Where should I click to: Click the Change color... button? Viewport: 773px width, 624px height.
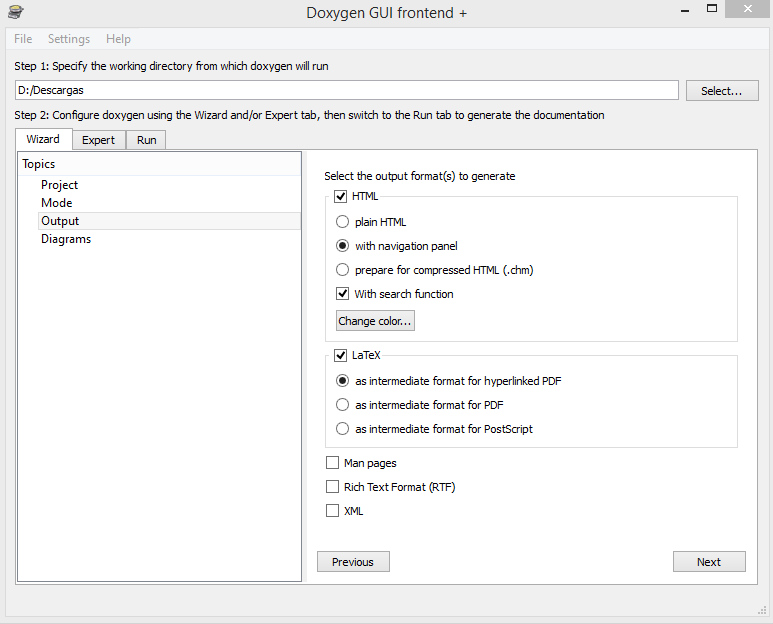(x=375, y=321)
